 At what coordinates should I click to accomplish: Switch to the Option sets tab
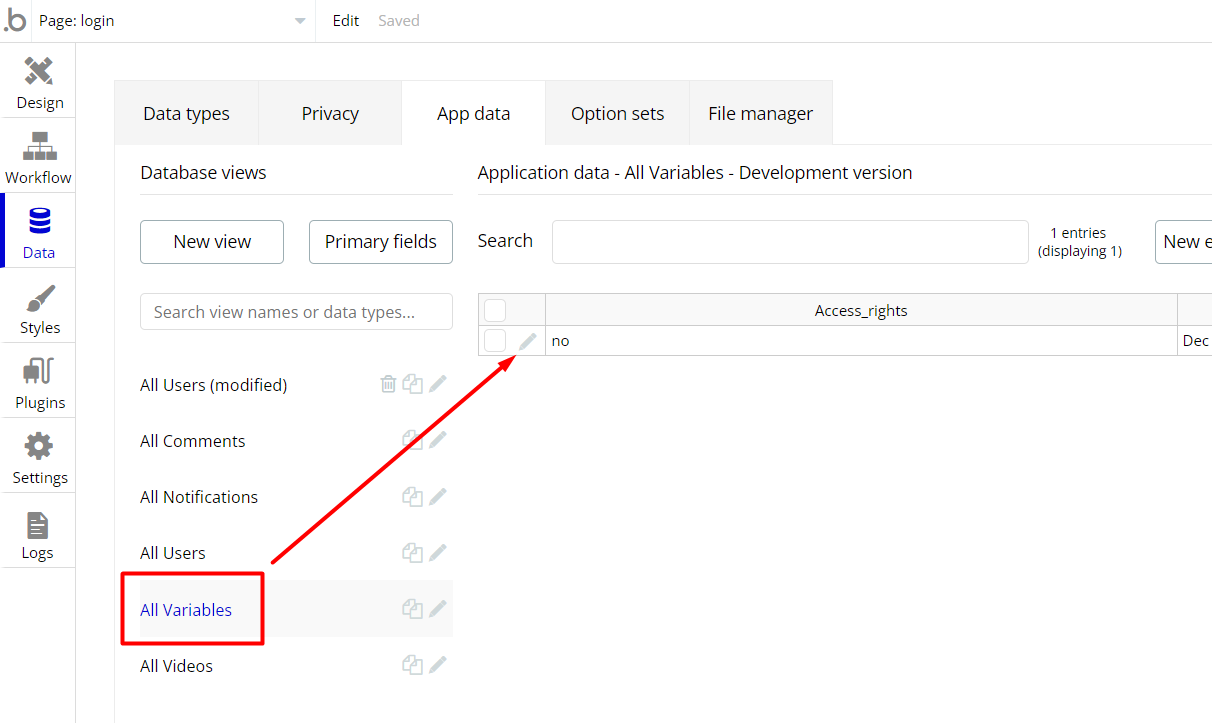tap(617, 114)
